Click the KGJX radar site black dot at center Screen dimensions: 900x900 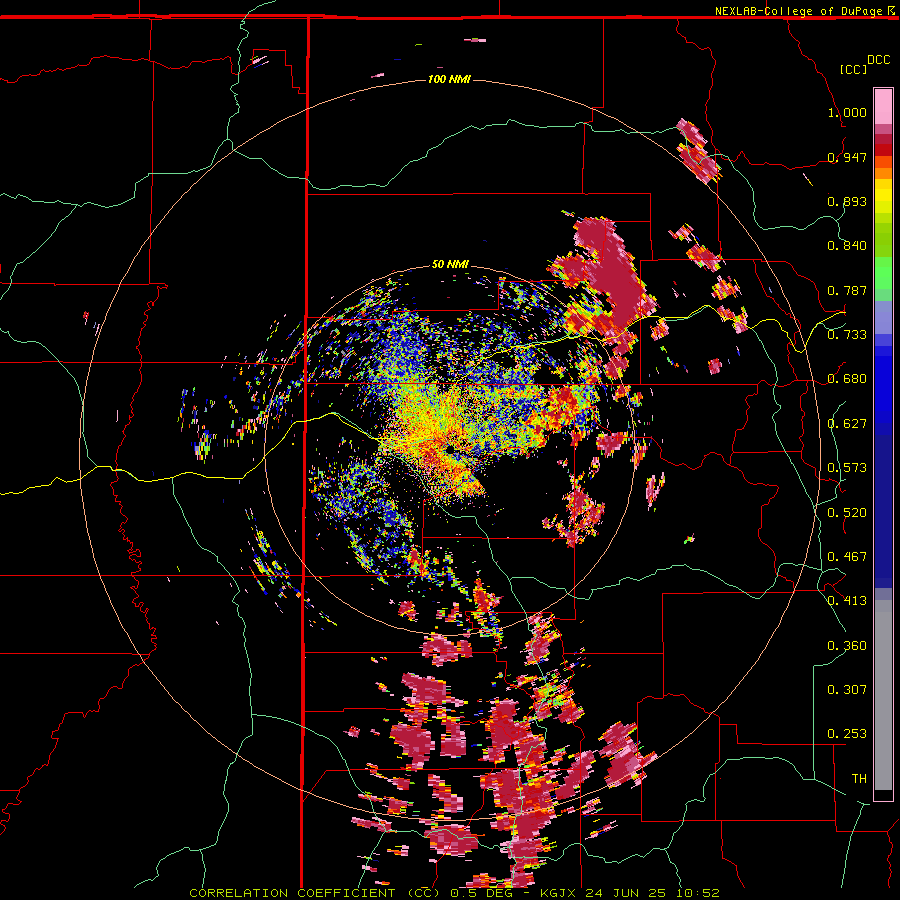pos(450,448)
